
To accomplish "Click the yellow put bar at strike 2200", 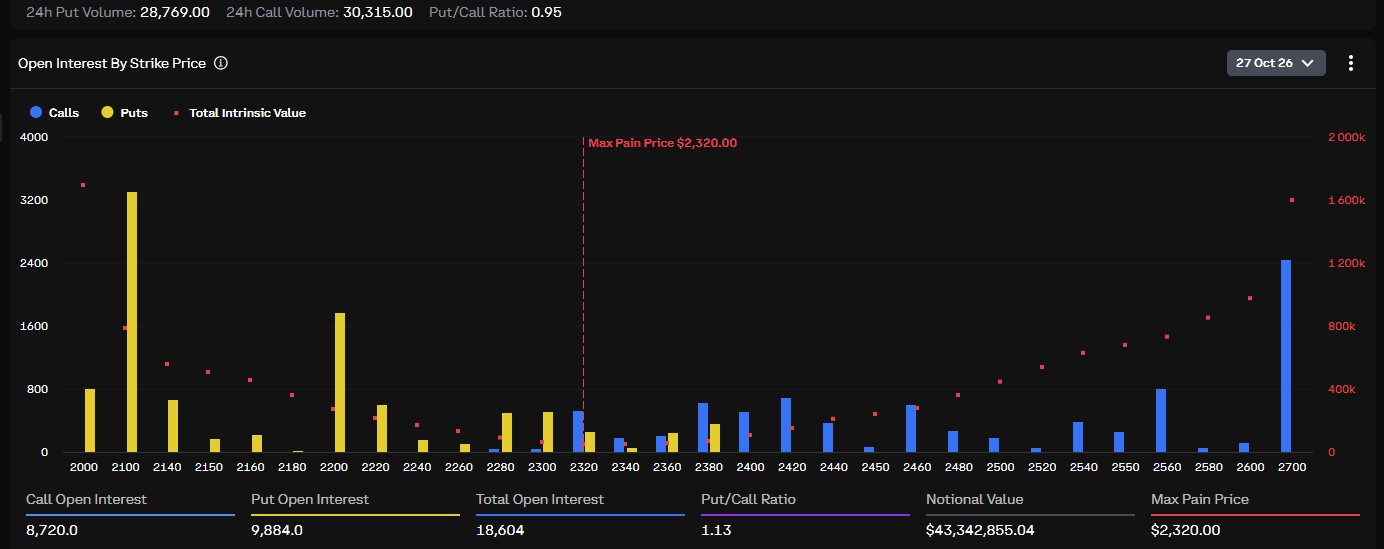I will coord(340,382).
